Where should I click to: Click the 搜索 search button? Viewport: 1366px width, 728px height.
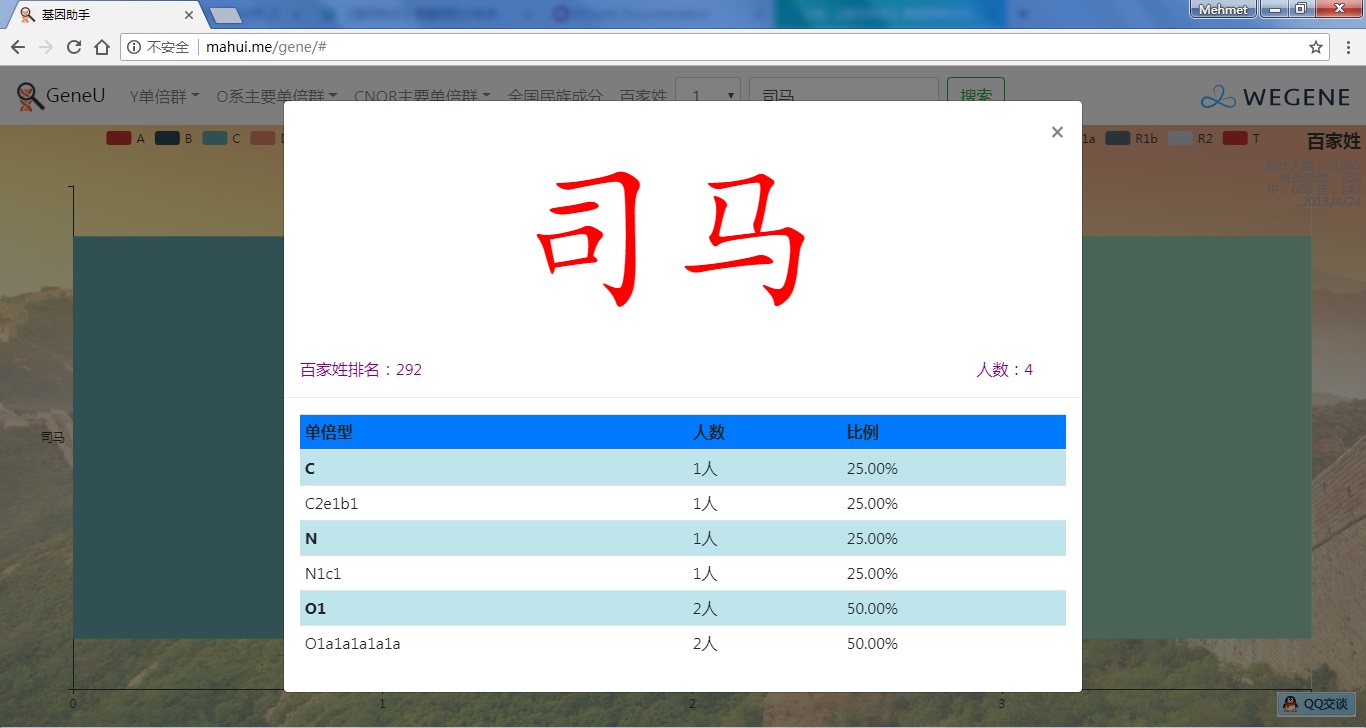(975, 96)
